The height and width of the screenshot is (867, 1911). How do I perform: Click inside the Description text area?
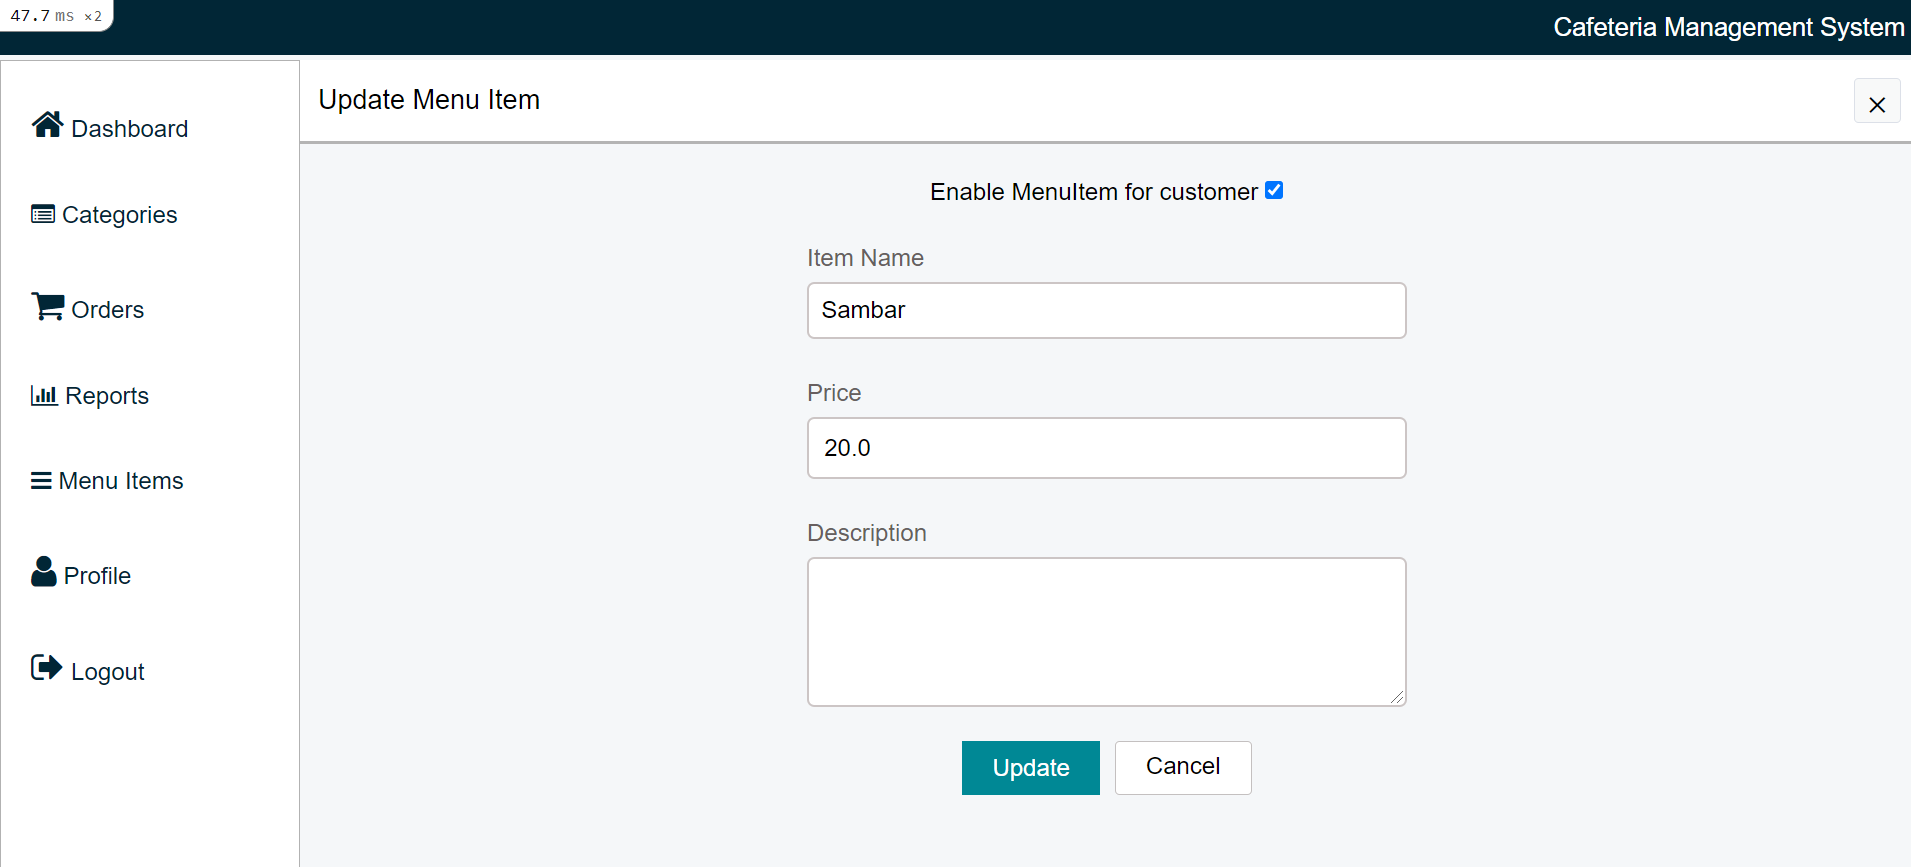[1107, 632]
